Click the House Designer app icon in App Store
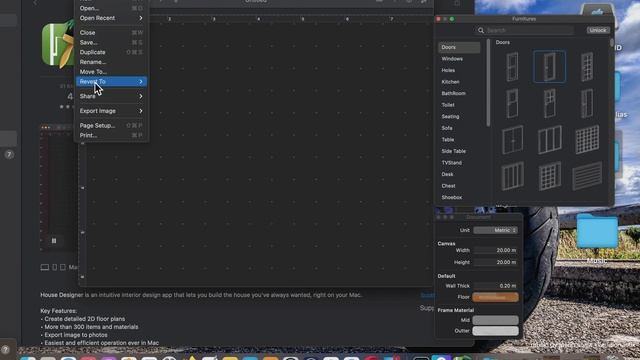 pyautogui.click(x=57, y=44)
